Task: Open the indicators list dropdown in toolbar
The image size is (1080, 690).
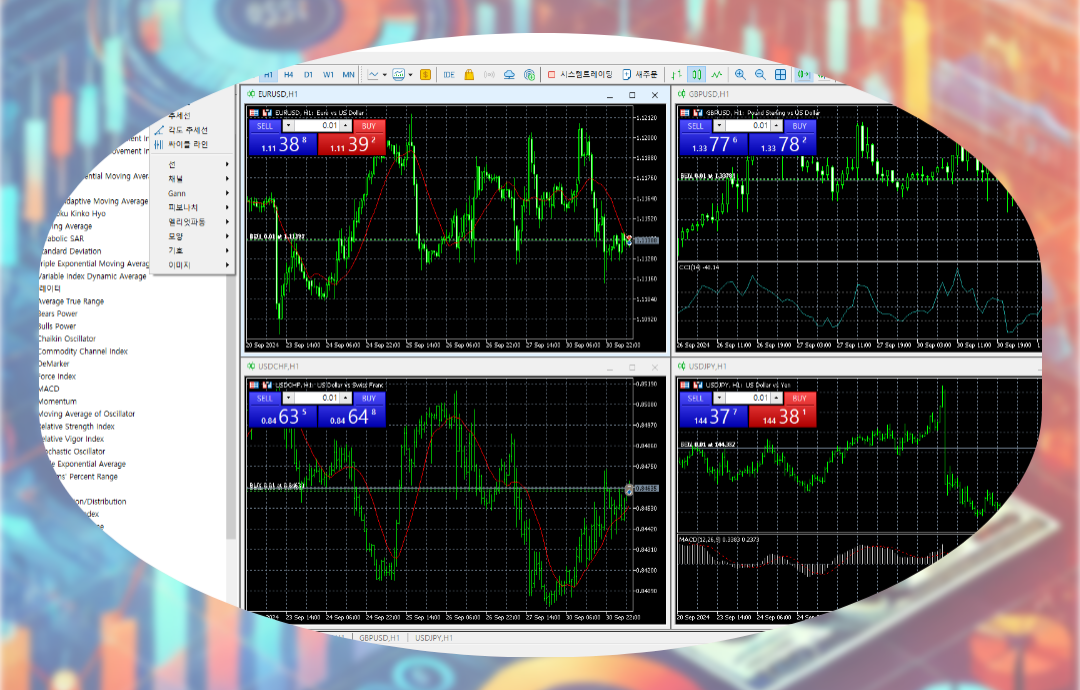Action: coord(410,74)
